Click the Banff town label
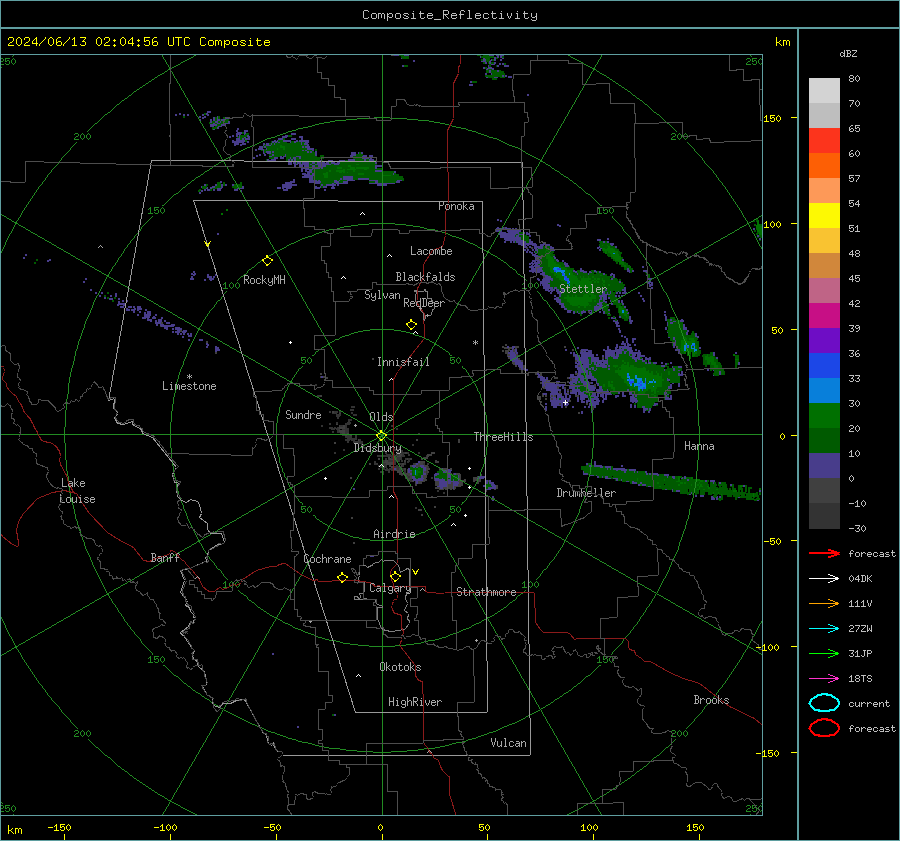 [x=165, y=557]
